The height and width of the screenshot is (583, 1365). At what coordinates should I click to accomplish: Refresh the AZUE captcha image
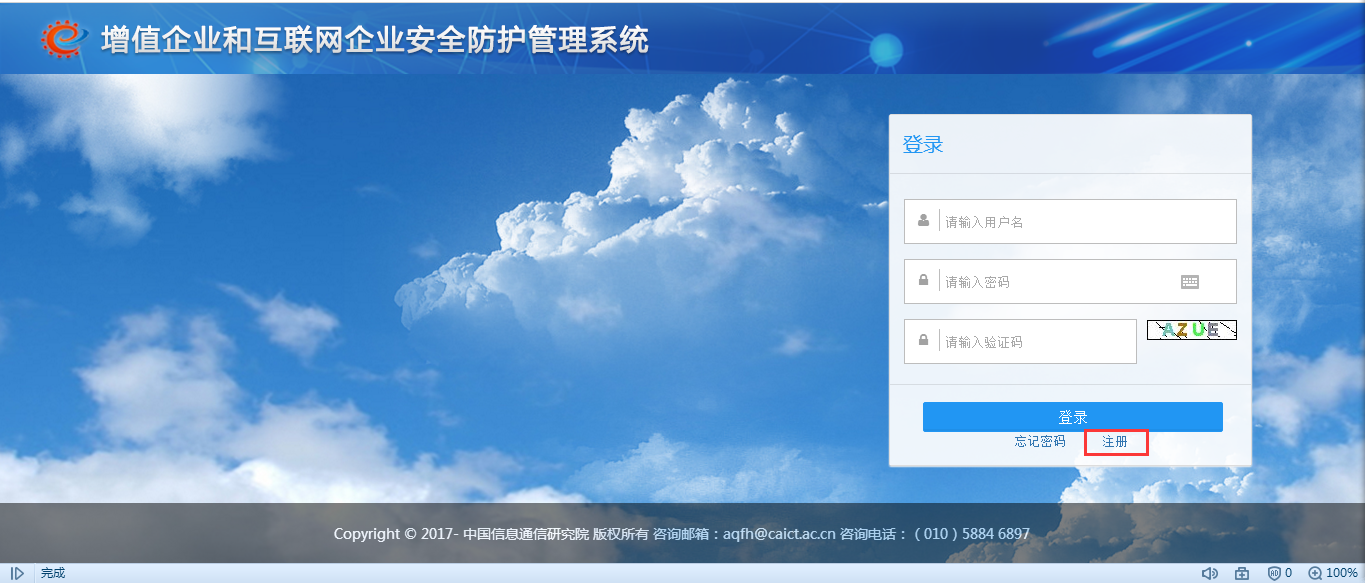1192,330
